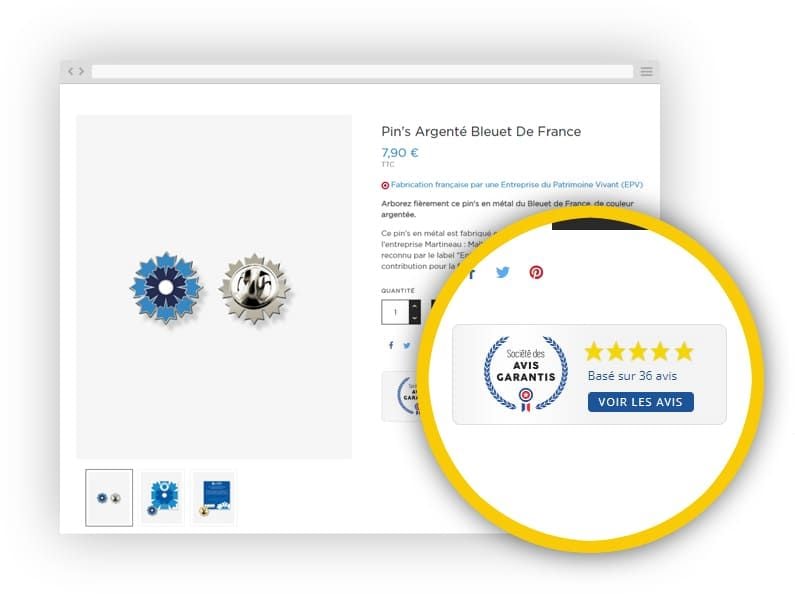Share via the small Twitter icon
Screen dimensions: 795x594
click(407, 346)
